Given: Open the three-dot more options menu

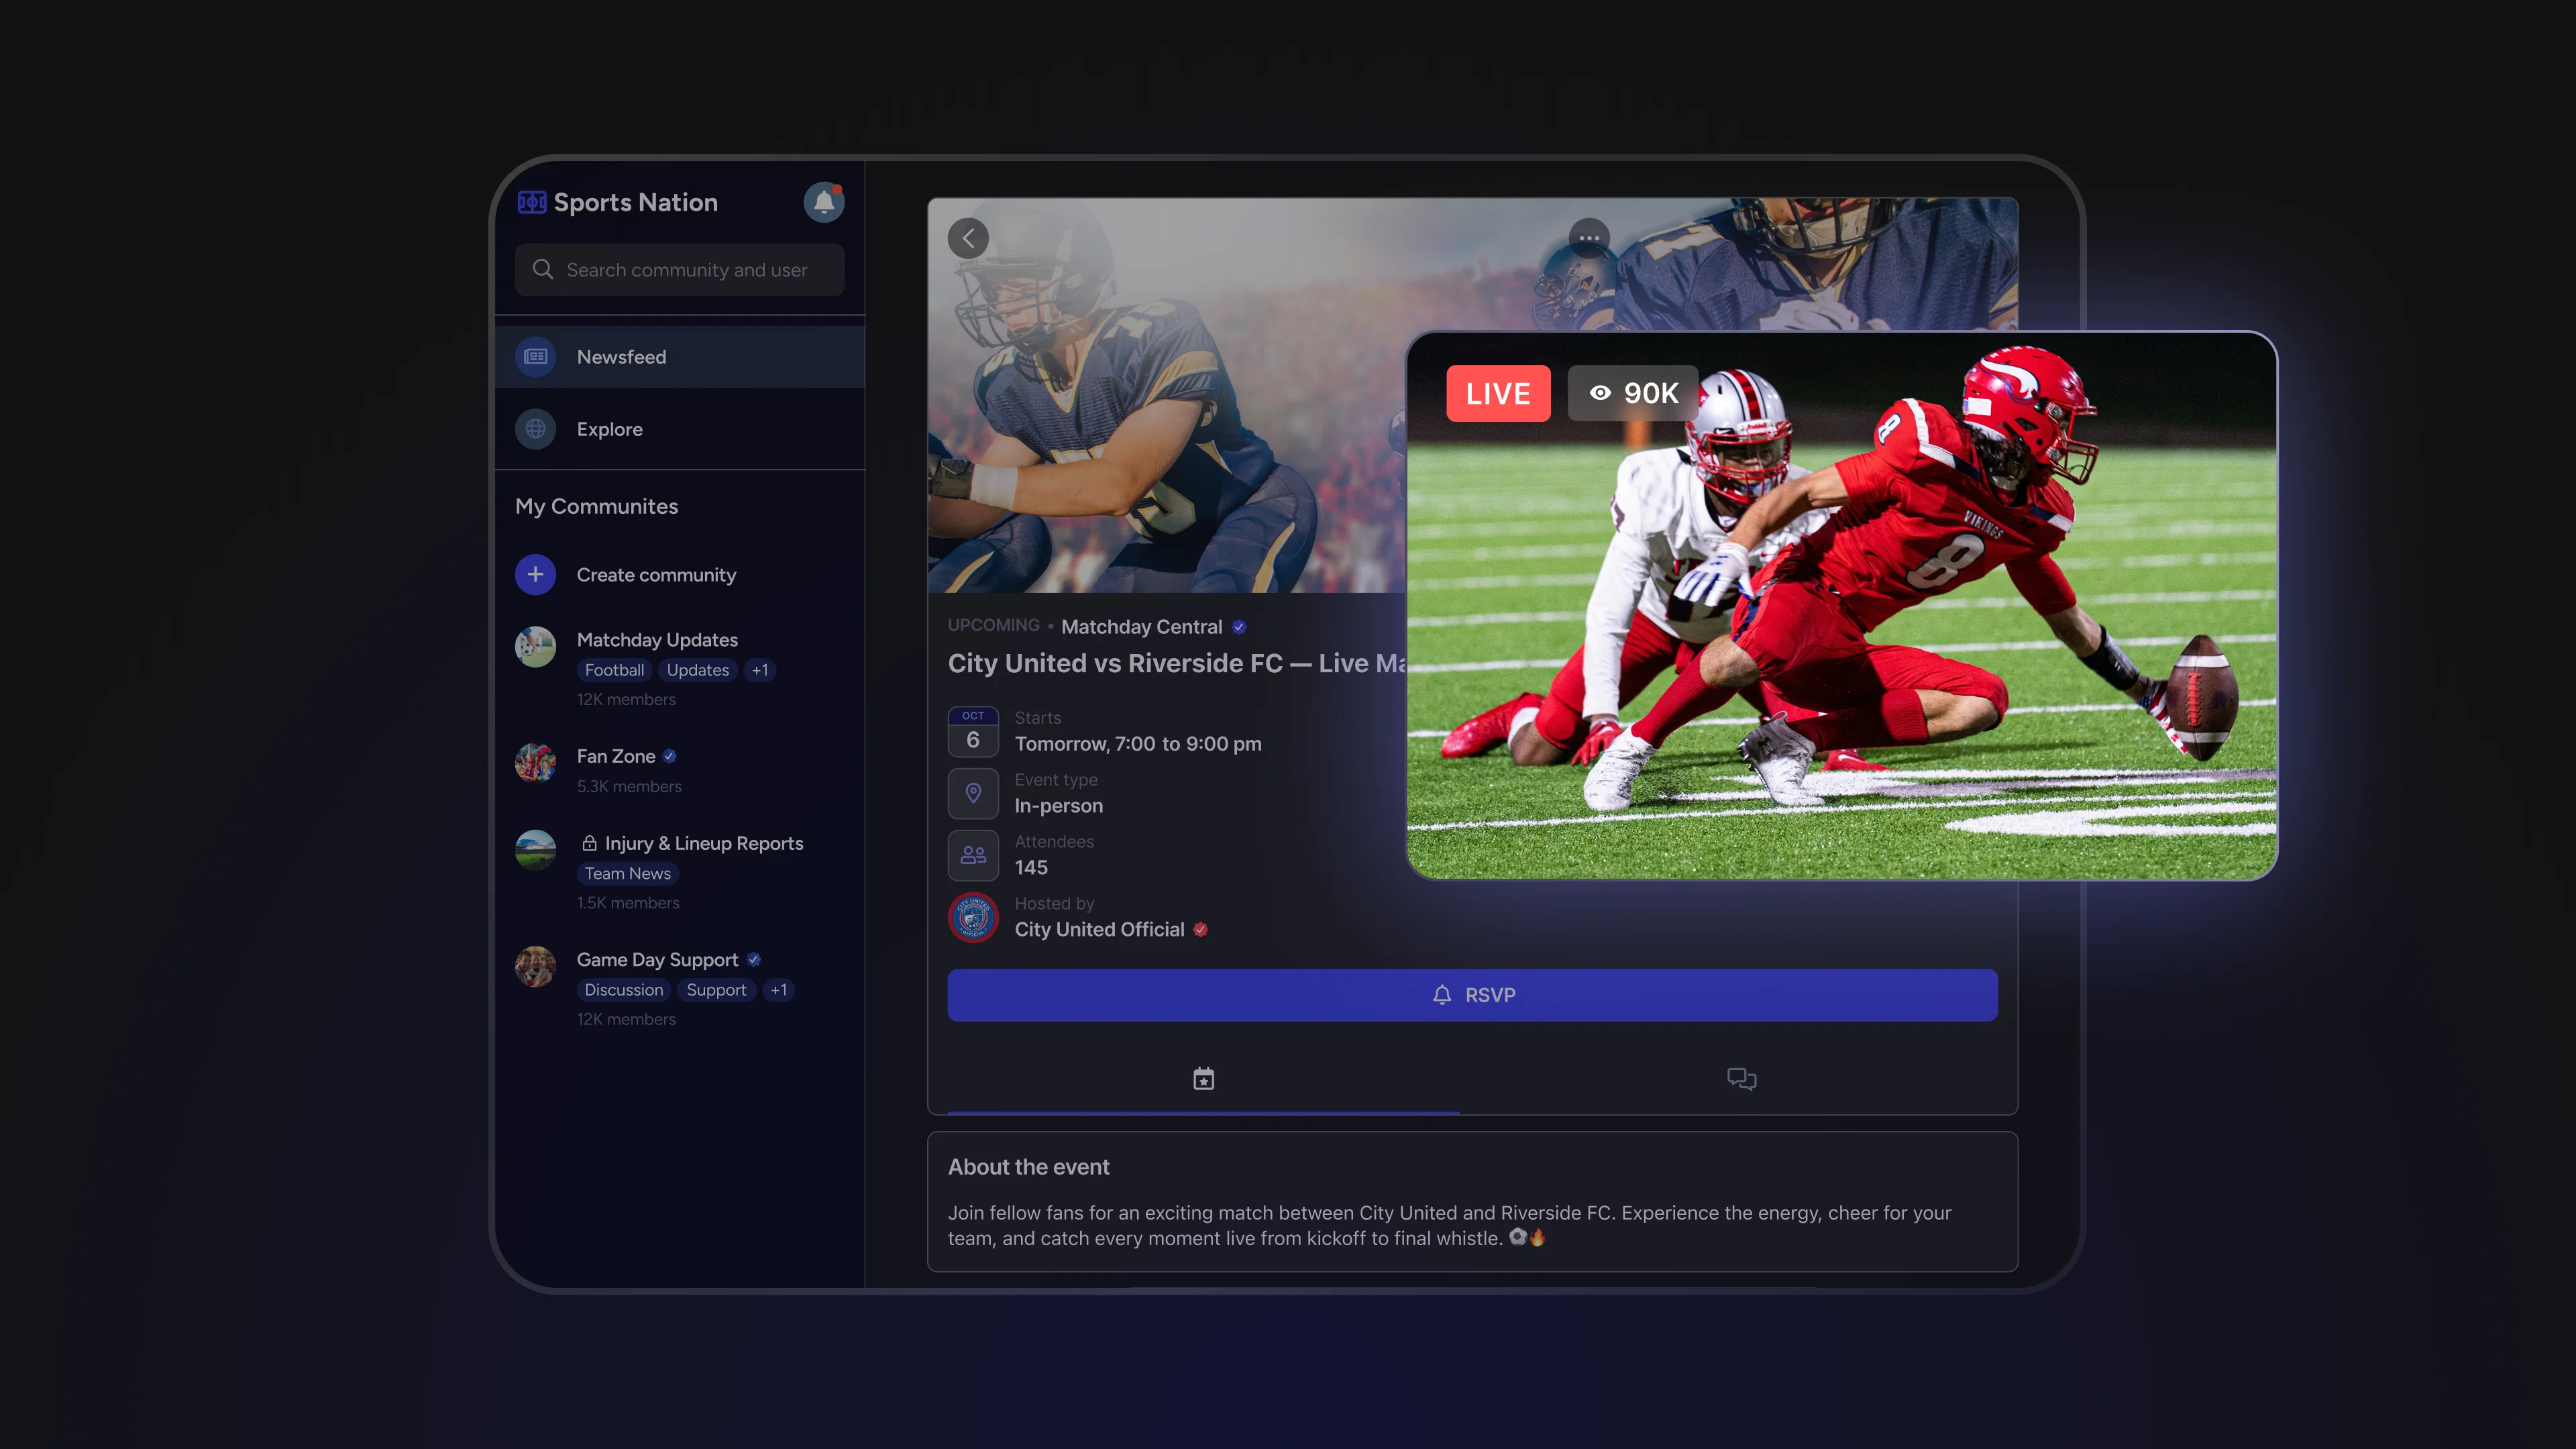Looking at the screenshot, I should 1588,239.
